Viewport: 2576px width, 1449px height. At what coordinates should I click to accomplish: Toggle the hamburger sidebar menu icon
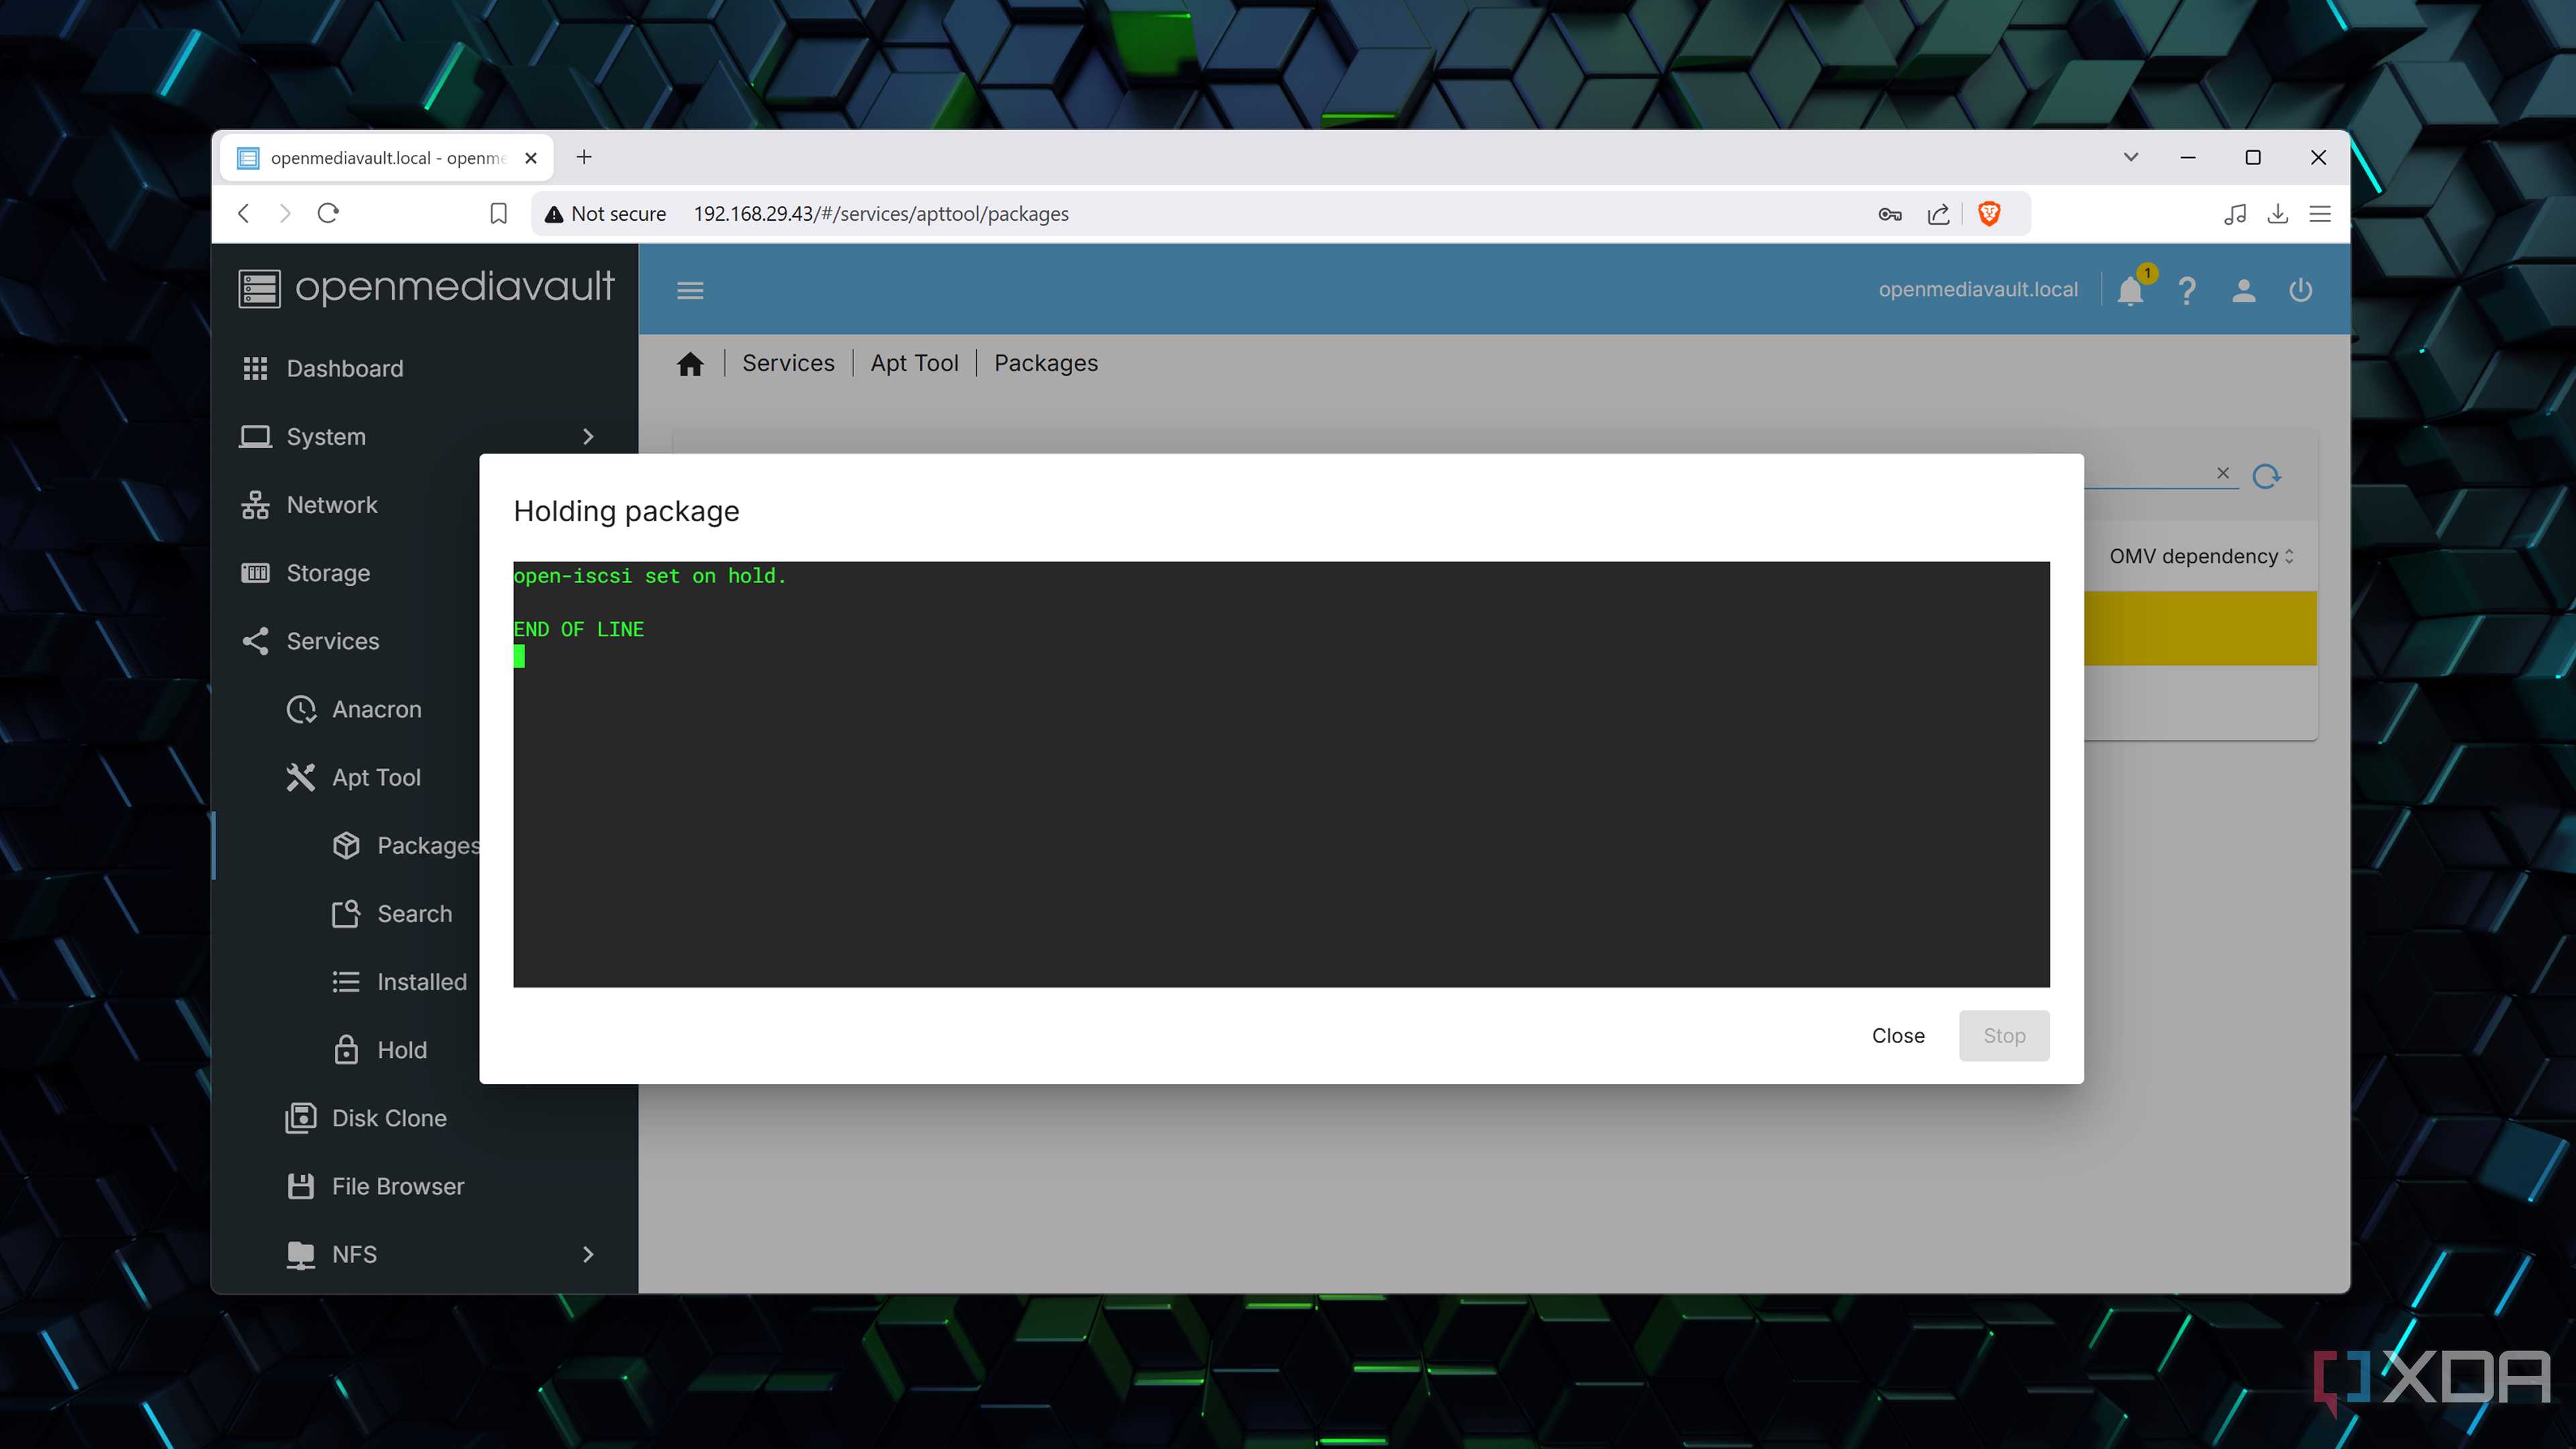[690, 290]
